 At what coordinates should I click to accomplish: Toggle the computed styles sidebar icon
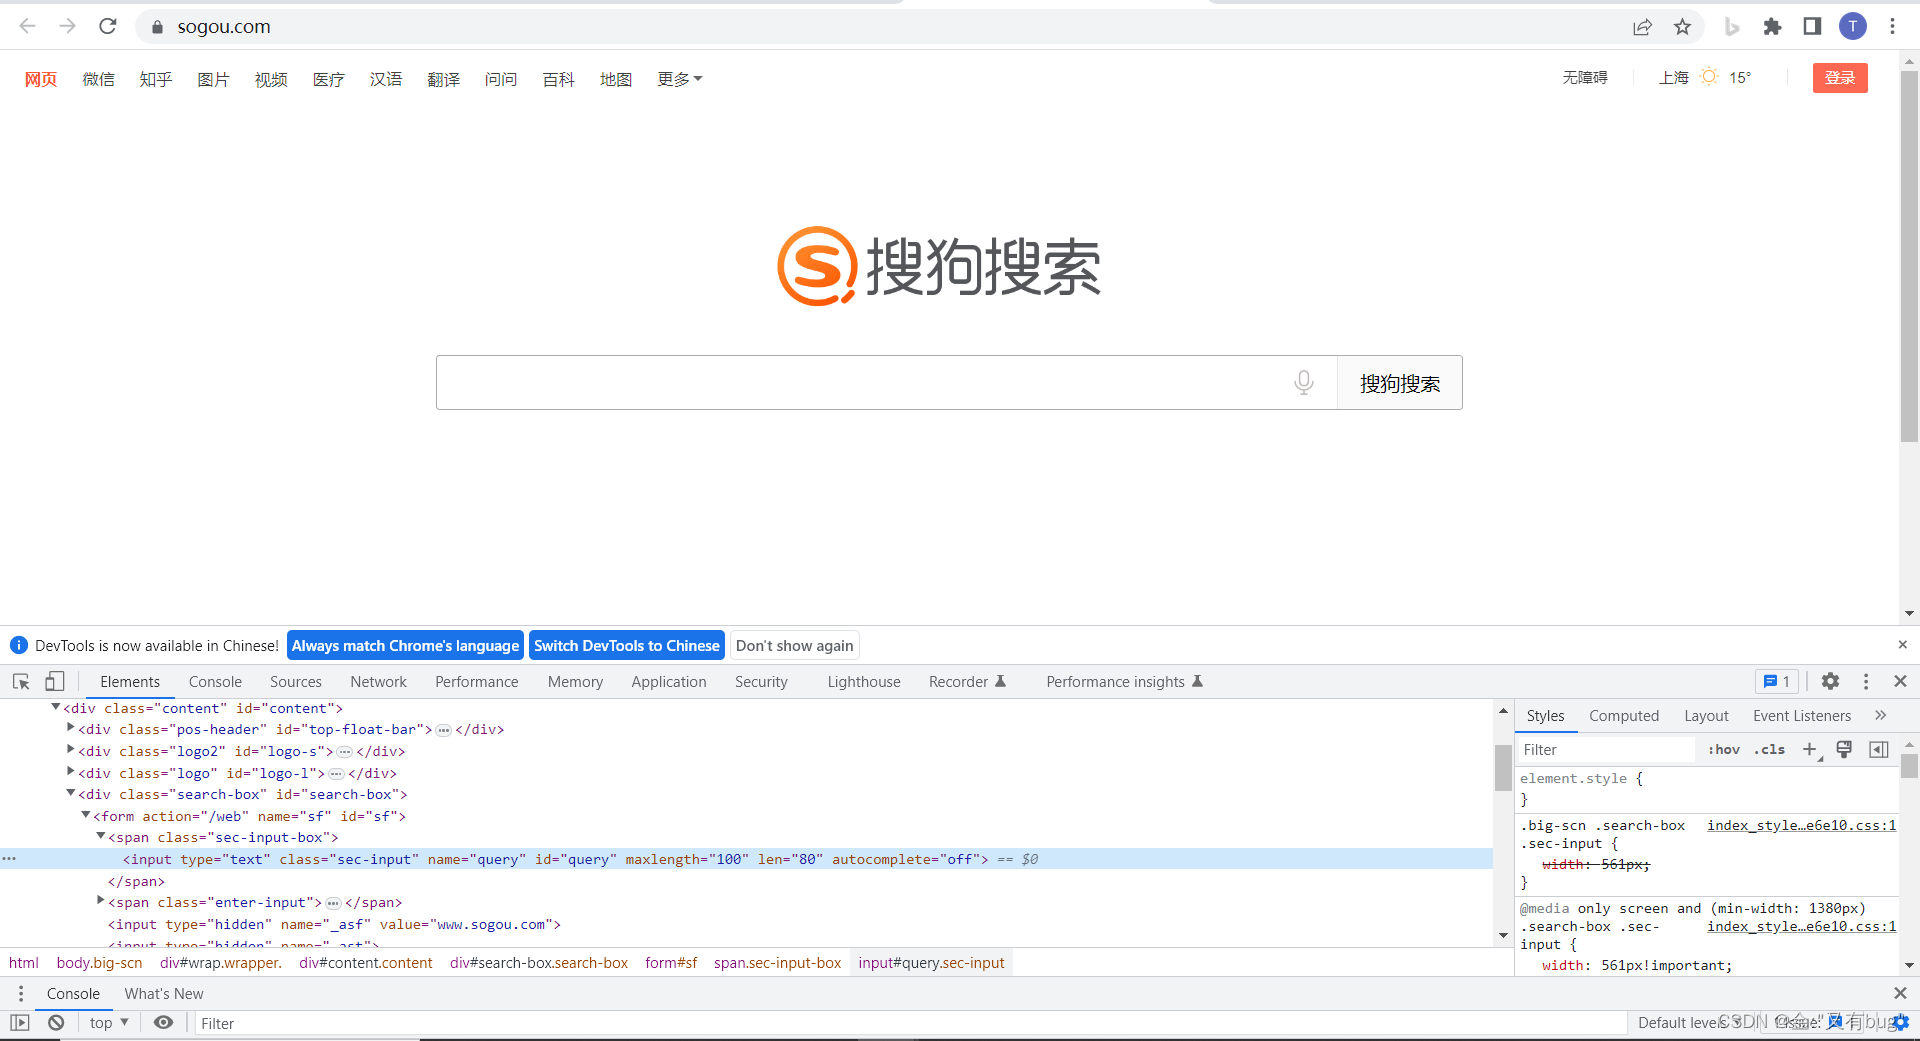pos(1879,749)
